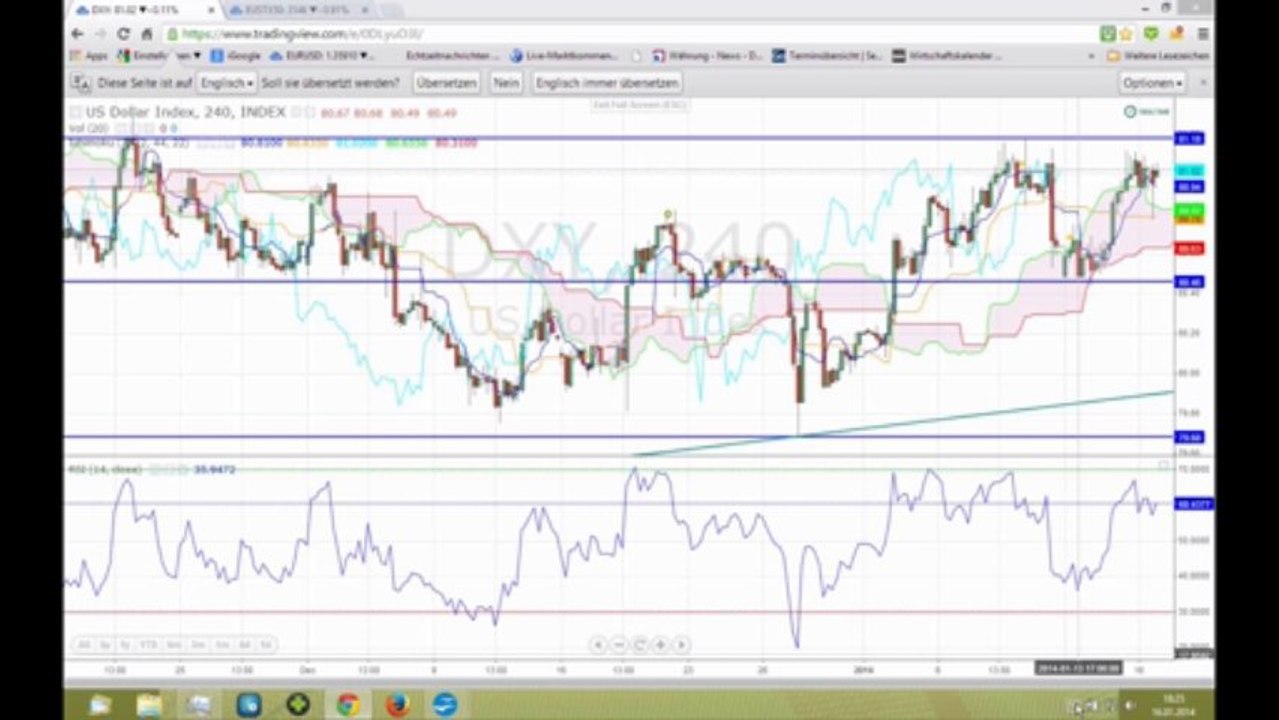
Task: Click the 80.48 price label on axis
Action: coord(1189,282)
